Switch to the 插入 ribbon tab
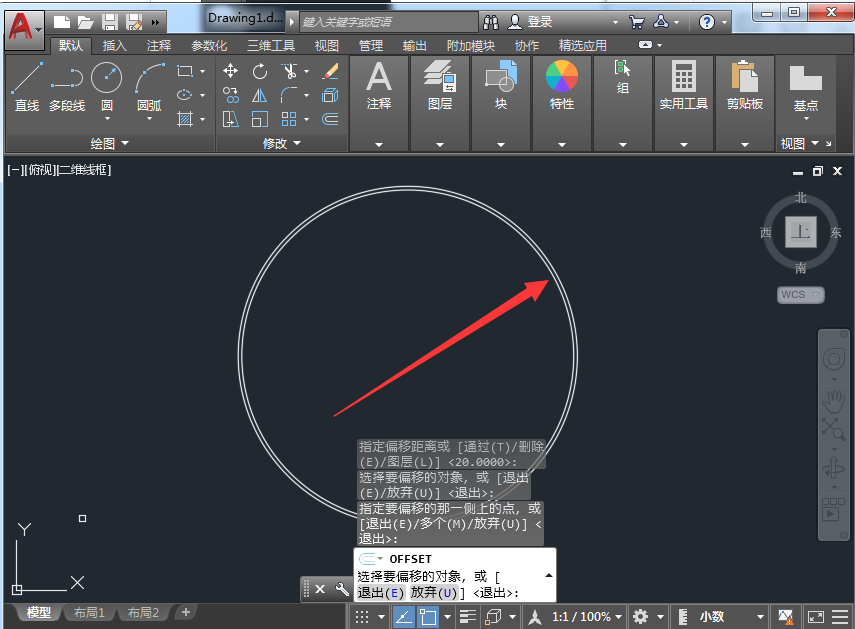Viewport: 855px width, 629px height. [x=115, y=46]
